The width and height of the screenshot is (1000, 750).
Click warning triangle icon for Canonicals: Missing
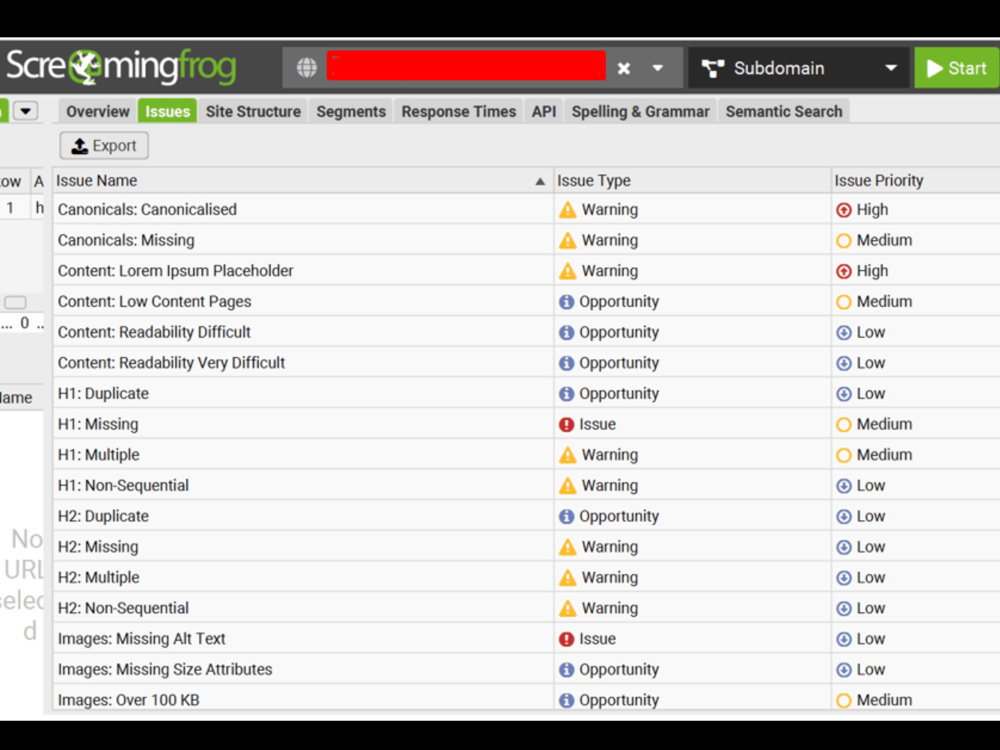pos(567,240)
